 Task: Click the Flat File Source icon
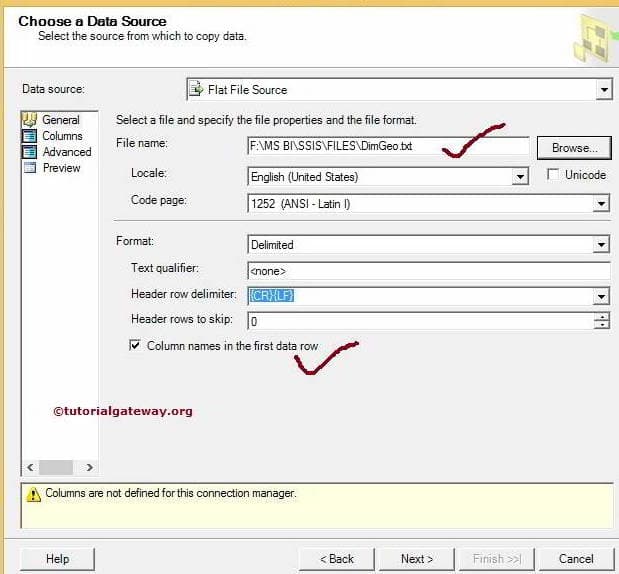(x=196, y=89)
